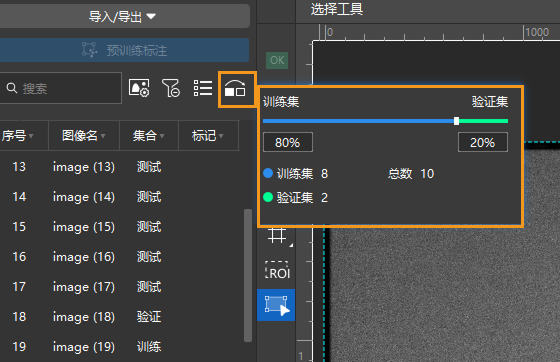Click 验证 set cell of row 18
This screenshot has width=560, height=362.
point(149,317)
